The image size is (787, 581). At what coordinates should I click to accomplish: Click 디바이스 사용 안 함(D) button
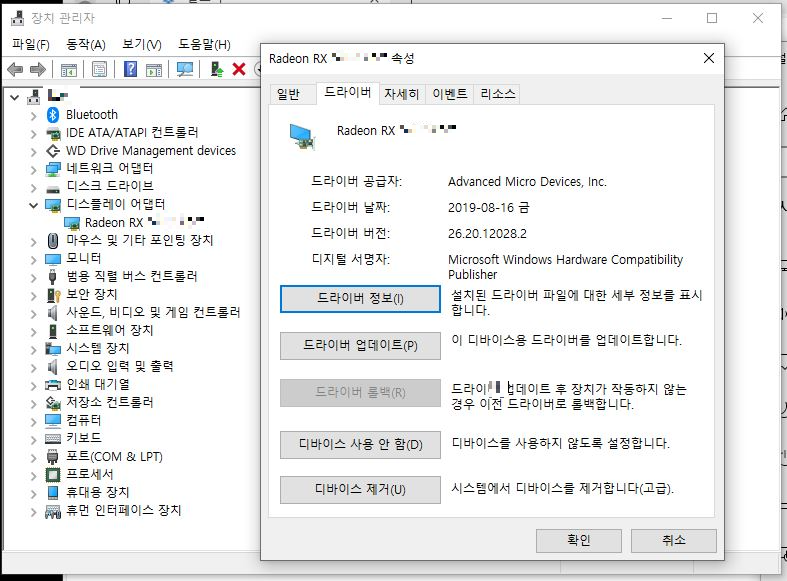360,445
